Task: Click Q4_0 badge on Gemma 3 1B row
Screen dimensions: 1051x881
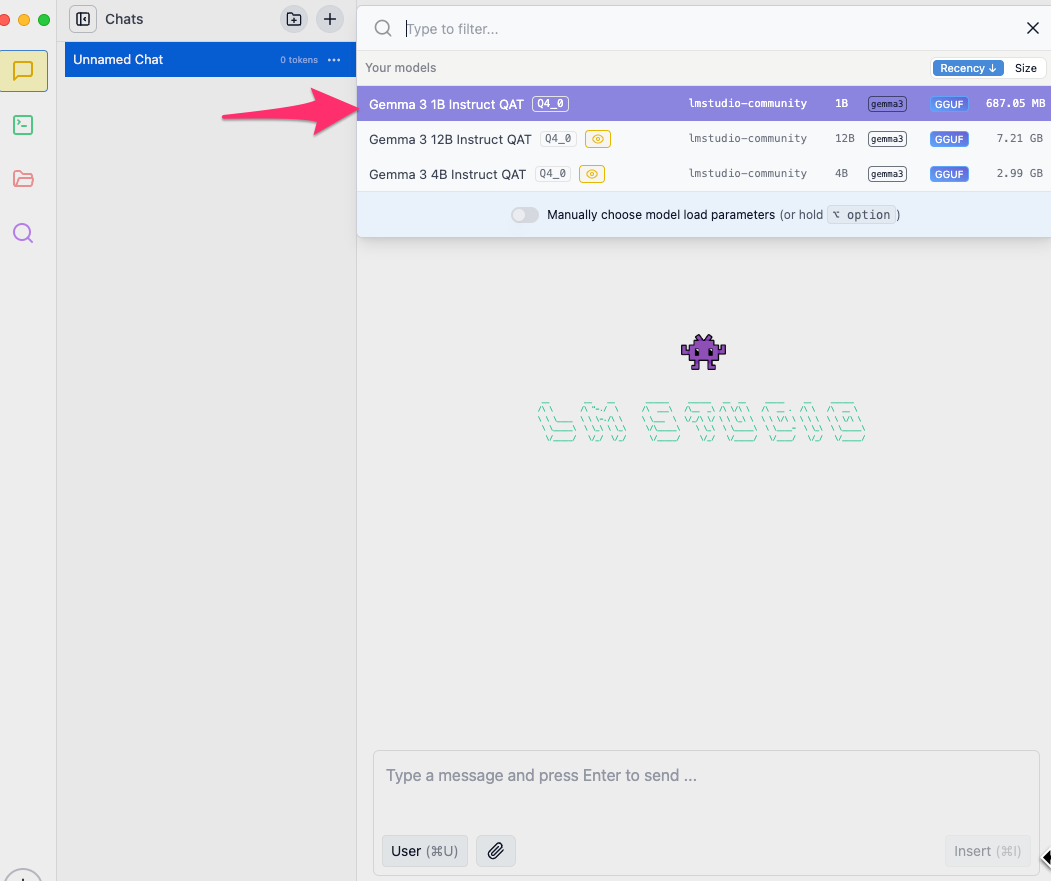Action: coord(550,104)
